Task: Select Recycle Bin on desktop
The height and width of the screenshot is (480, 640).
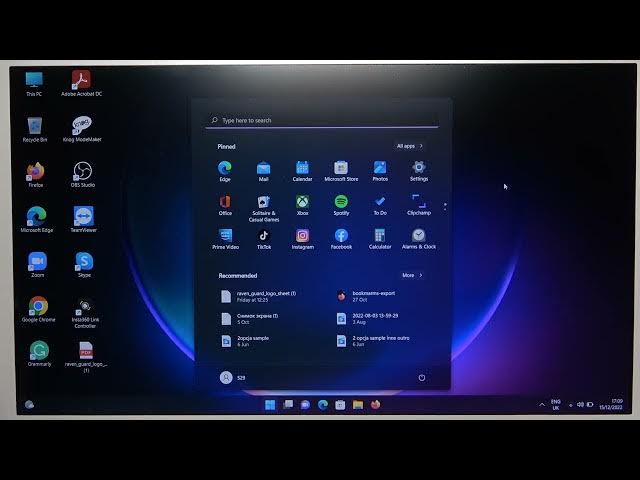Action: coord(35,129)
